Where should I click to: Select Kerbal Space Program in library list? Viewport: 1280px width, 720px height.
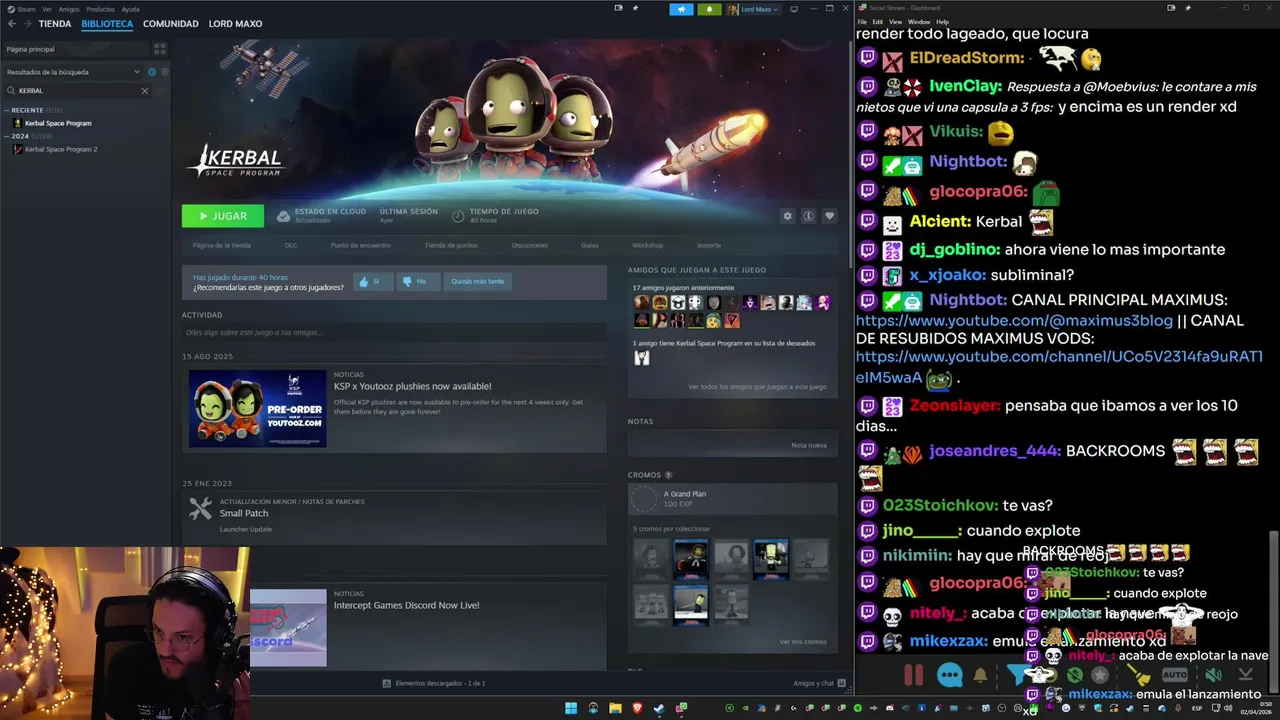57,123
